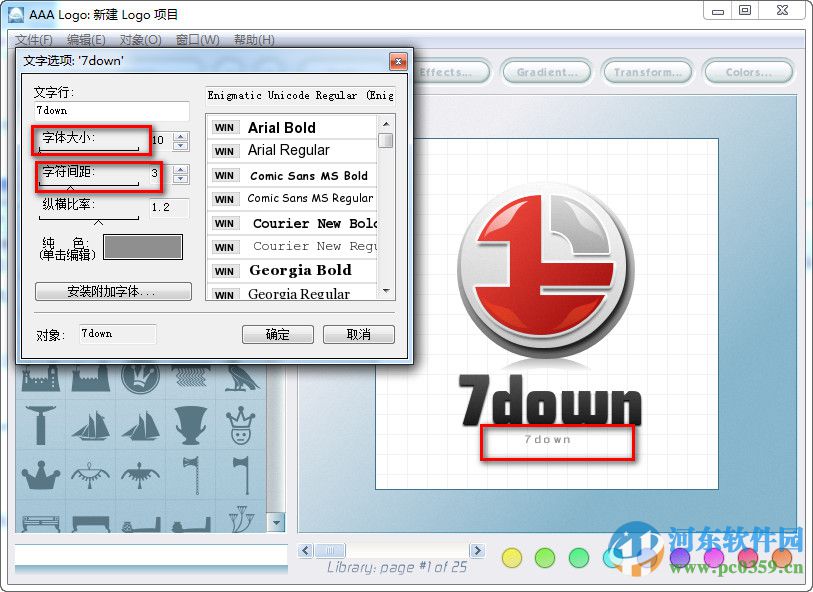
Task: Click the library page scrollbar thumb
Action: (330, 550)
